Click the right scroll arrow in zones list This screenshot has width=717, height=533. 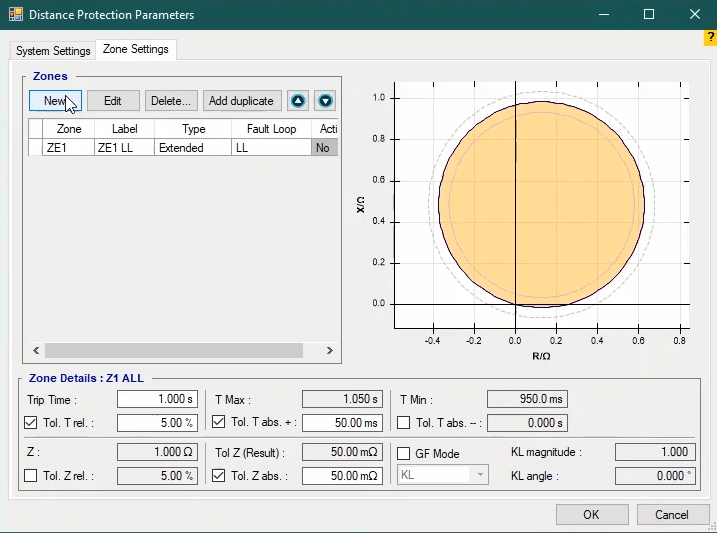click(331, 351)
